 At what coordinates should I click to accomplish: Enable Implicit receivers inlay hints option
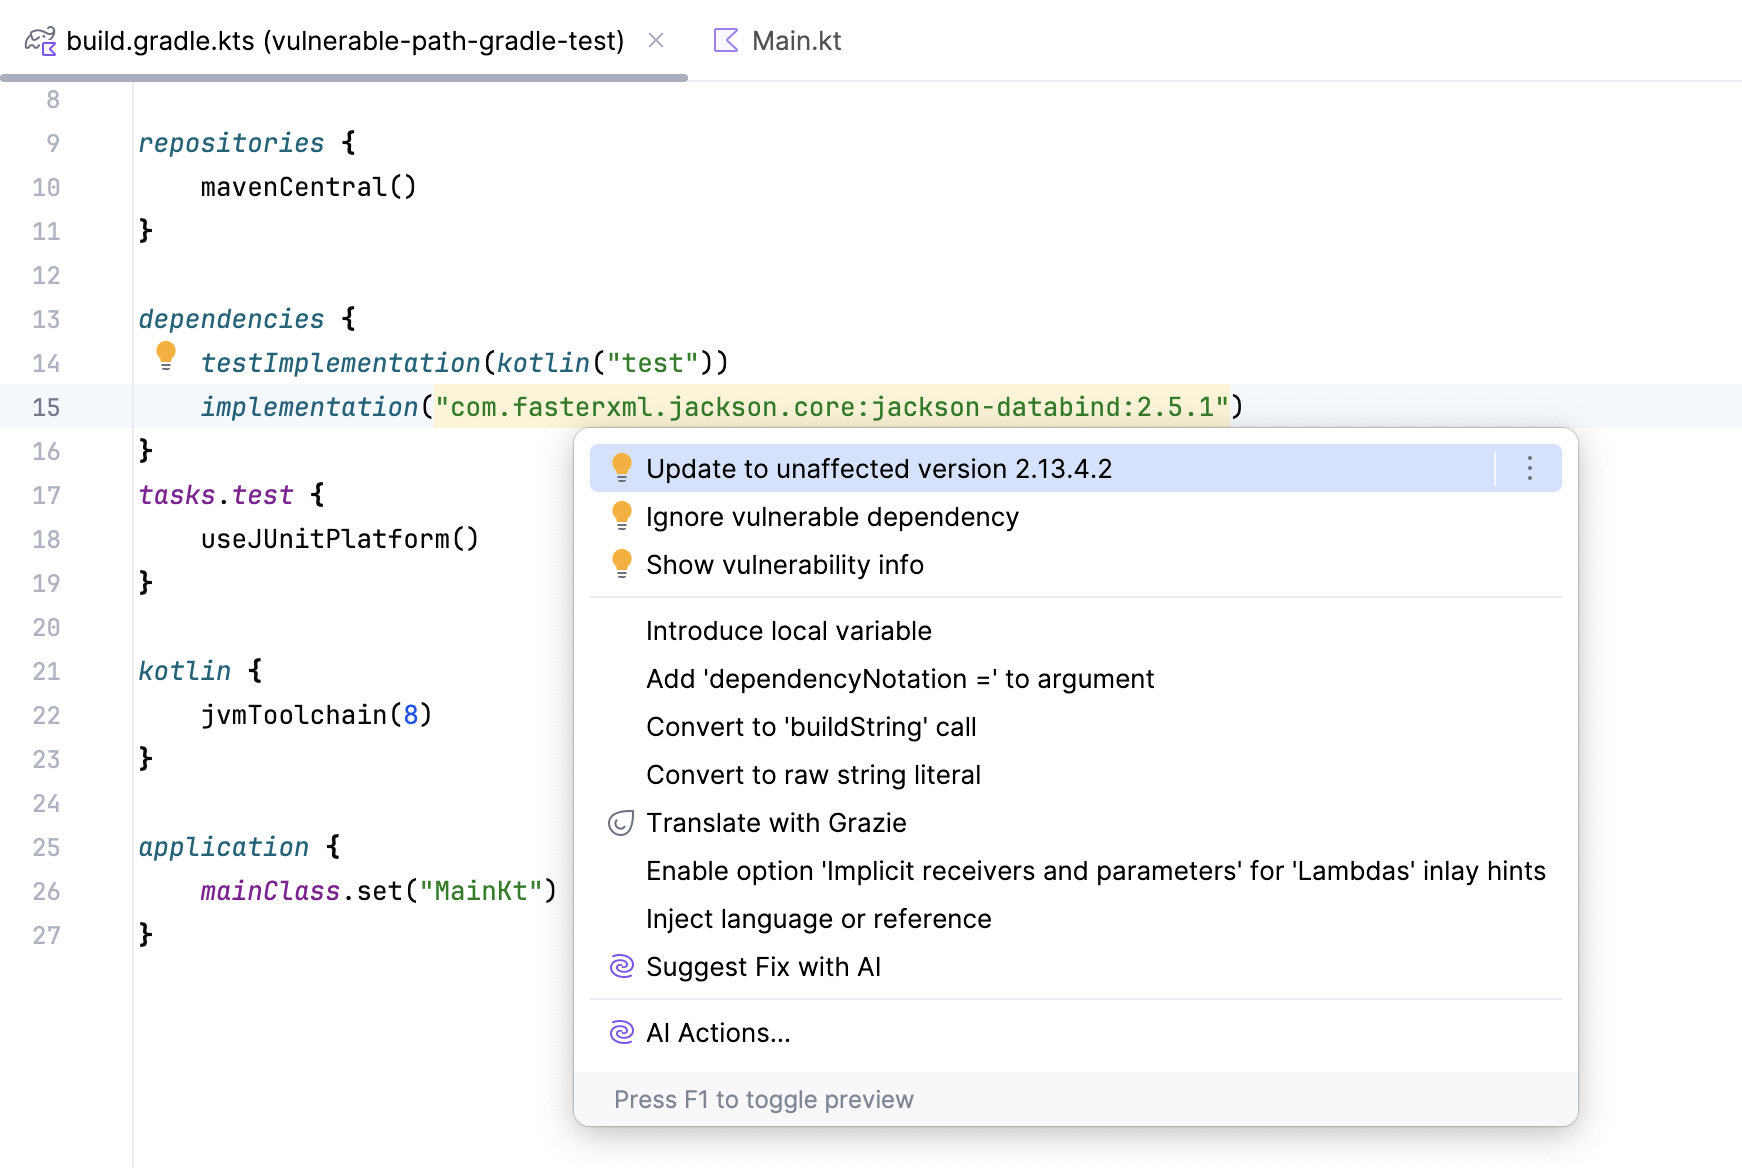(1095, 871)
